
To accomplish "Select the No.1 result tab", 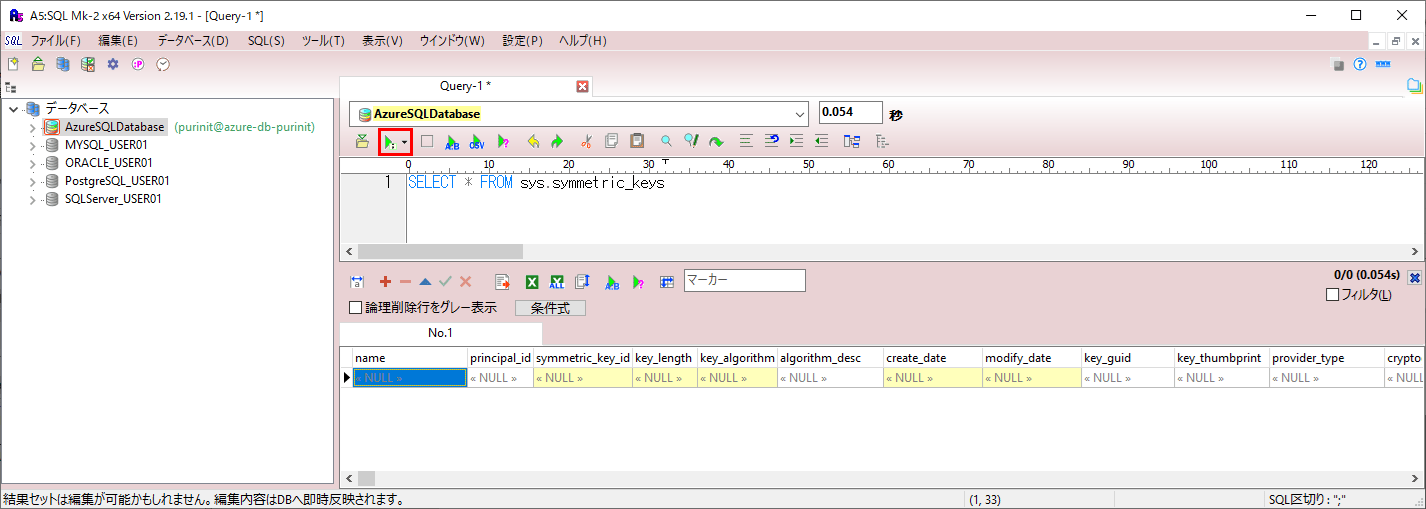I will pyautogui.click(x=440, y=333).
